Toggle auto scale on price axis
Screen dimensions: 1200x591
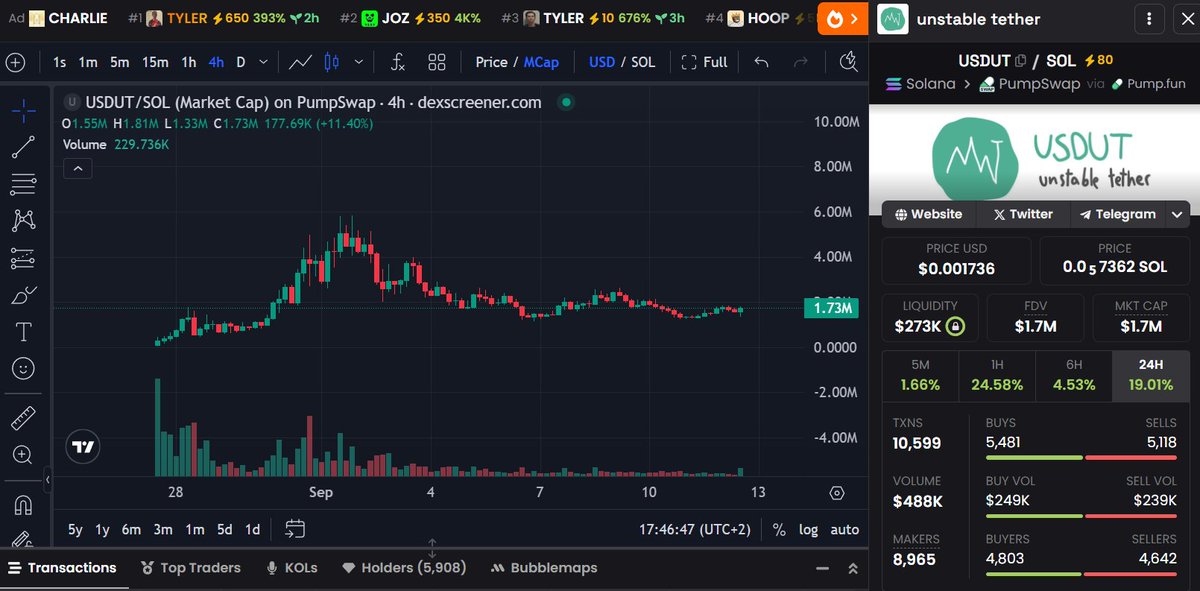pos(845,530)
